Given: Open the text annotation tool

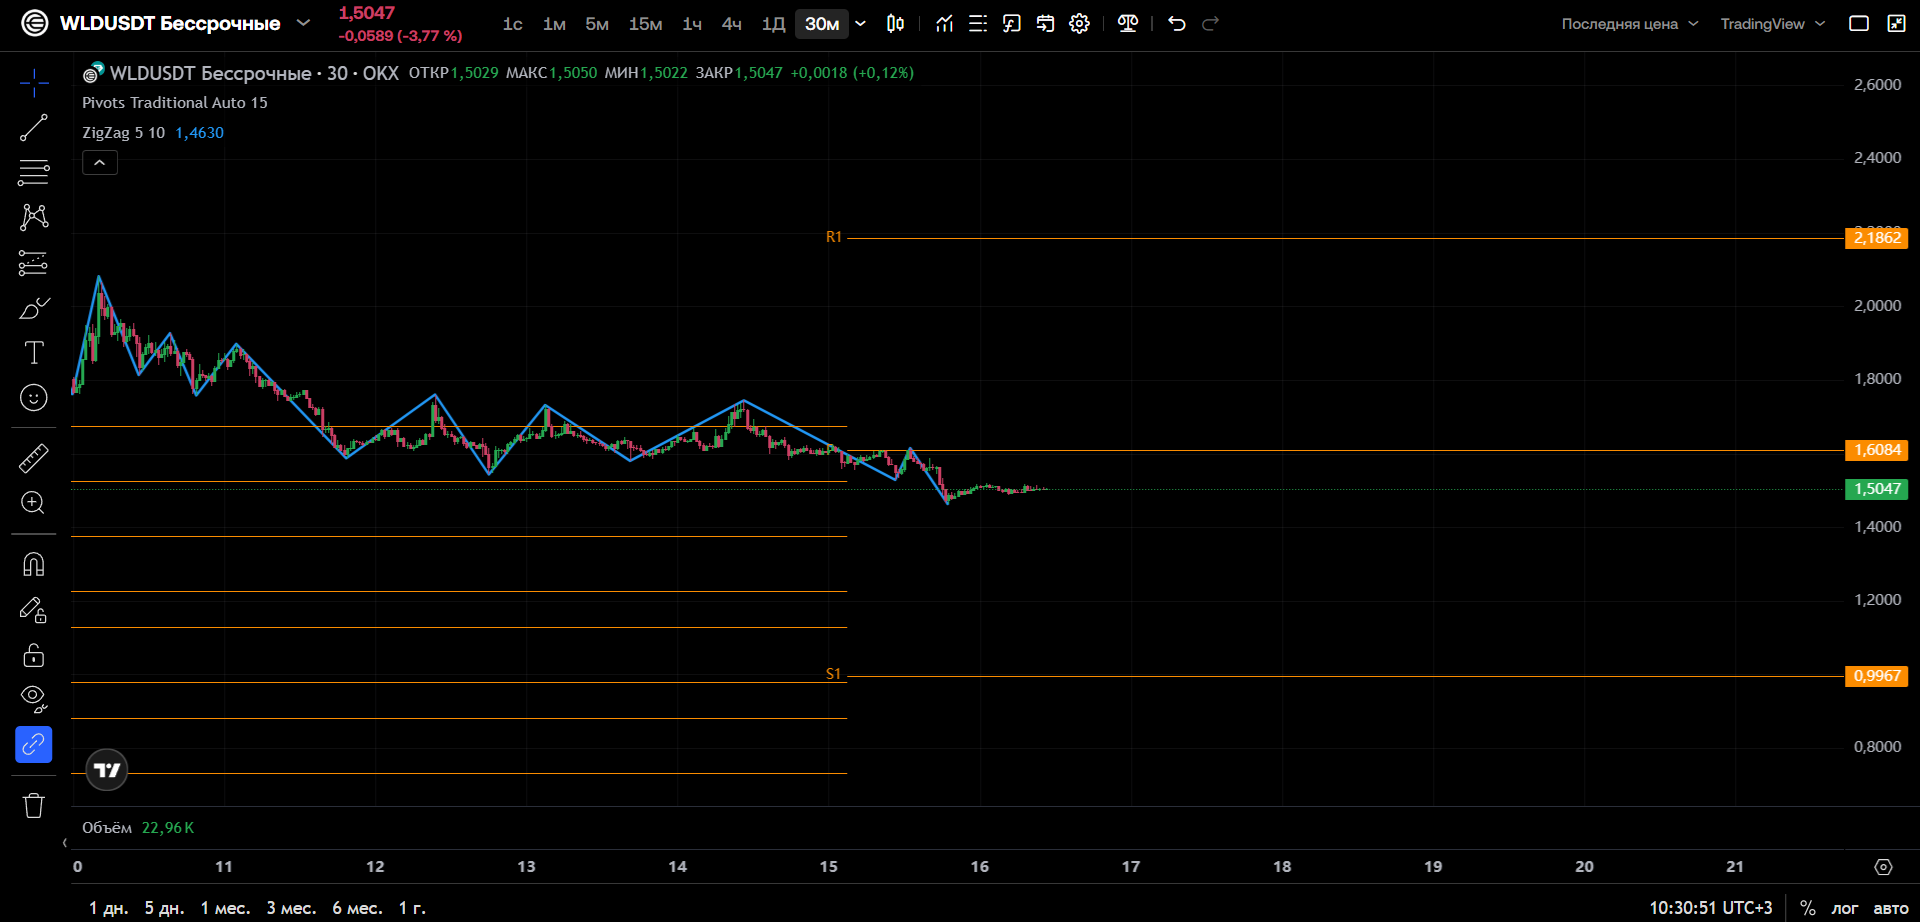Looking at the screenshot, I should 33,352.
